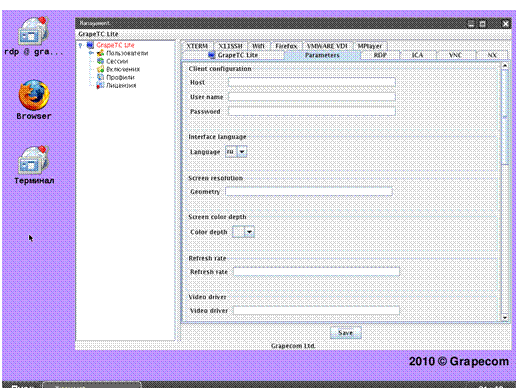
Task: Switch to the XTERM tab
Action: tap(197, 46)
